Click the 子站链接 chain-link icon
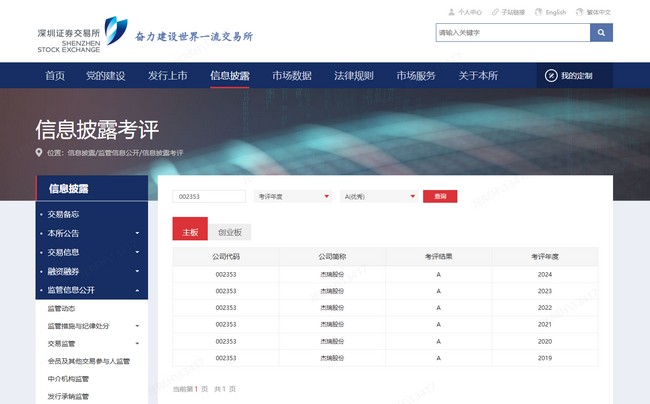Image resolution: width=650 pixels, height=404 pixels. pyautogui.click(x=493, y=12)
